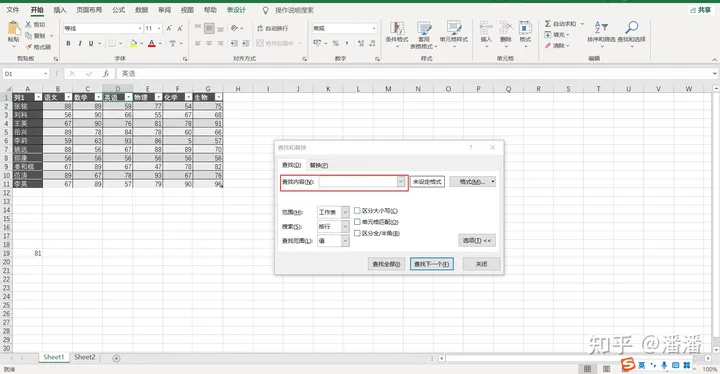
Task: Open the 文件 menu tab
Action: point(13,10)
